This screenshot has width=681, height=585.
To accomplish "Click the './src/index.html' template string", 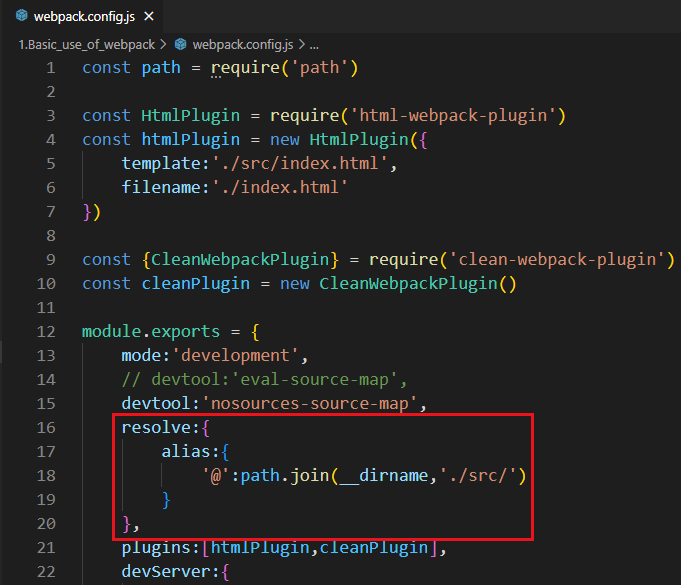I will 299,164.
